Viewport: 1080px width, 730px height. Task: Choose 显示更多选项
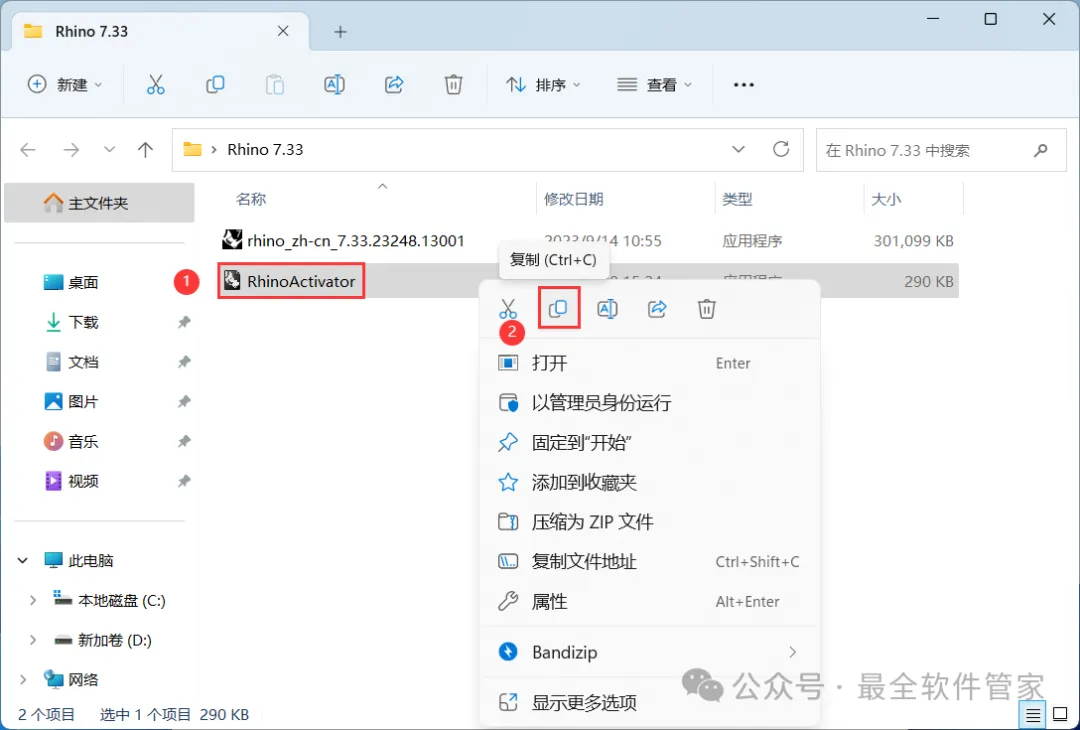pos(650,702)
